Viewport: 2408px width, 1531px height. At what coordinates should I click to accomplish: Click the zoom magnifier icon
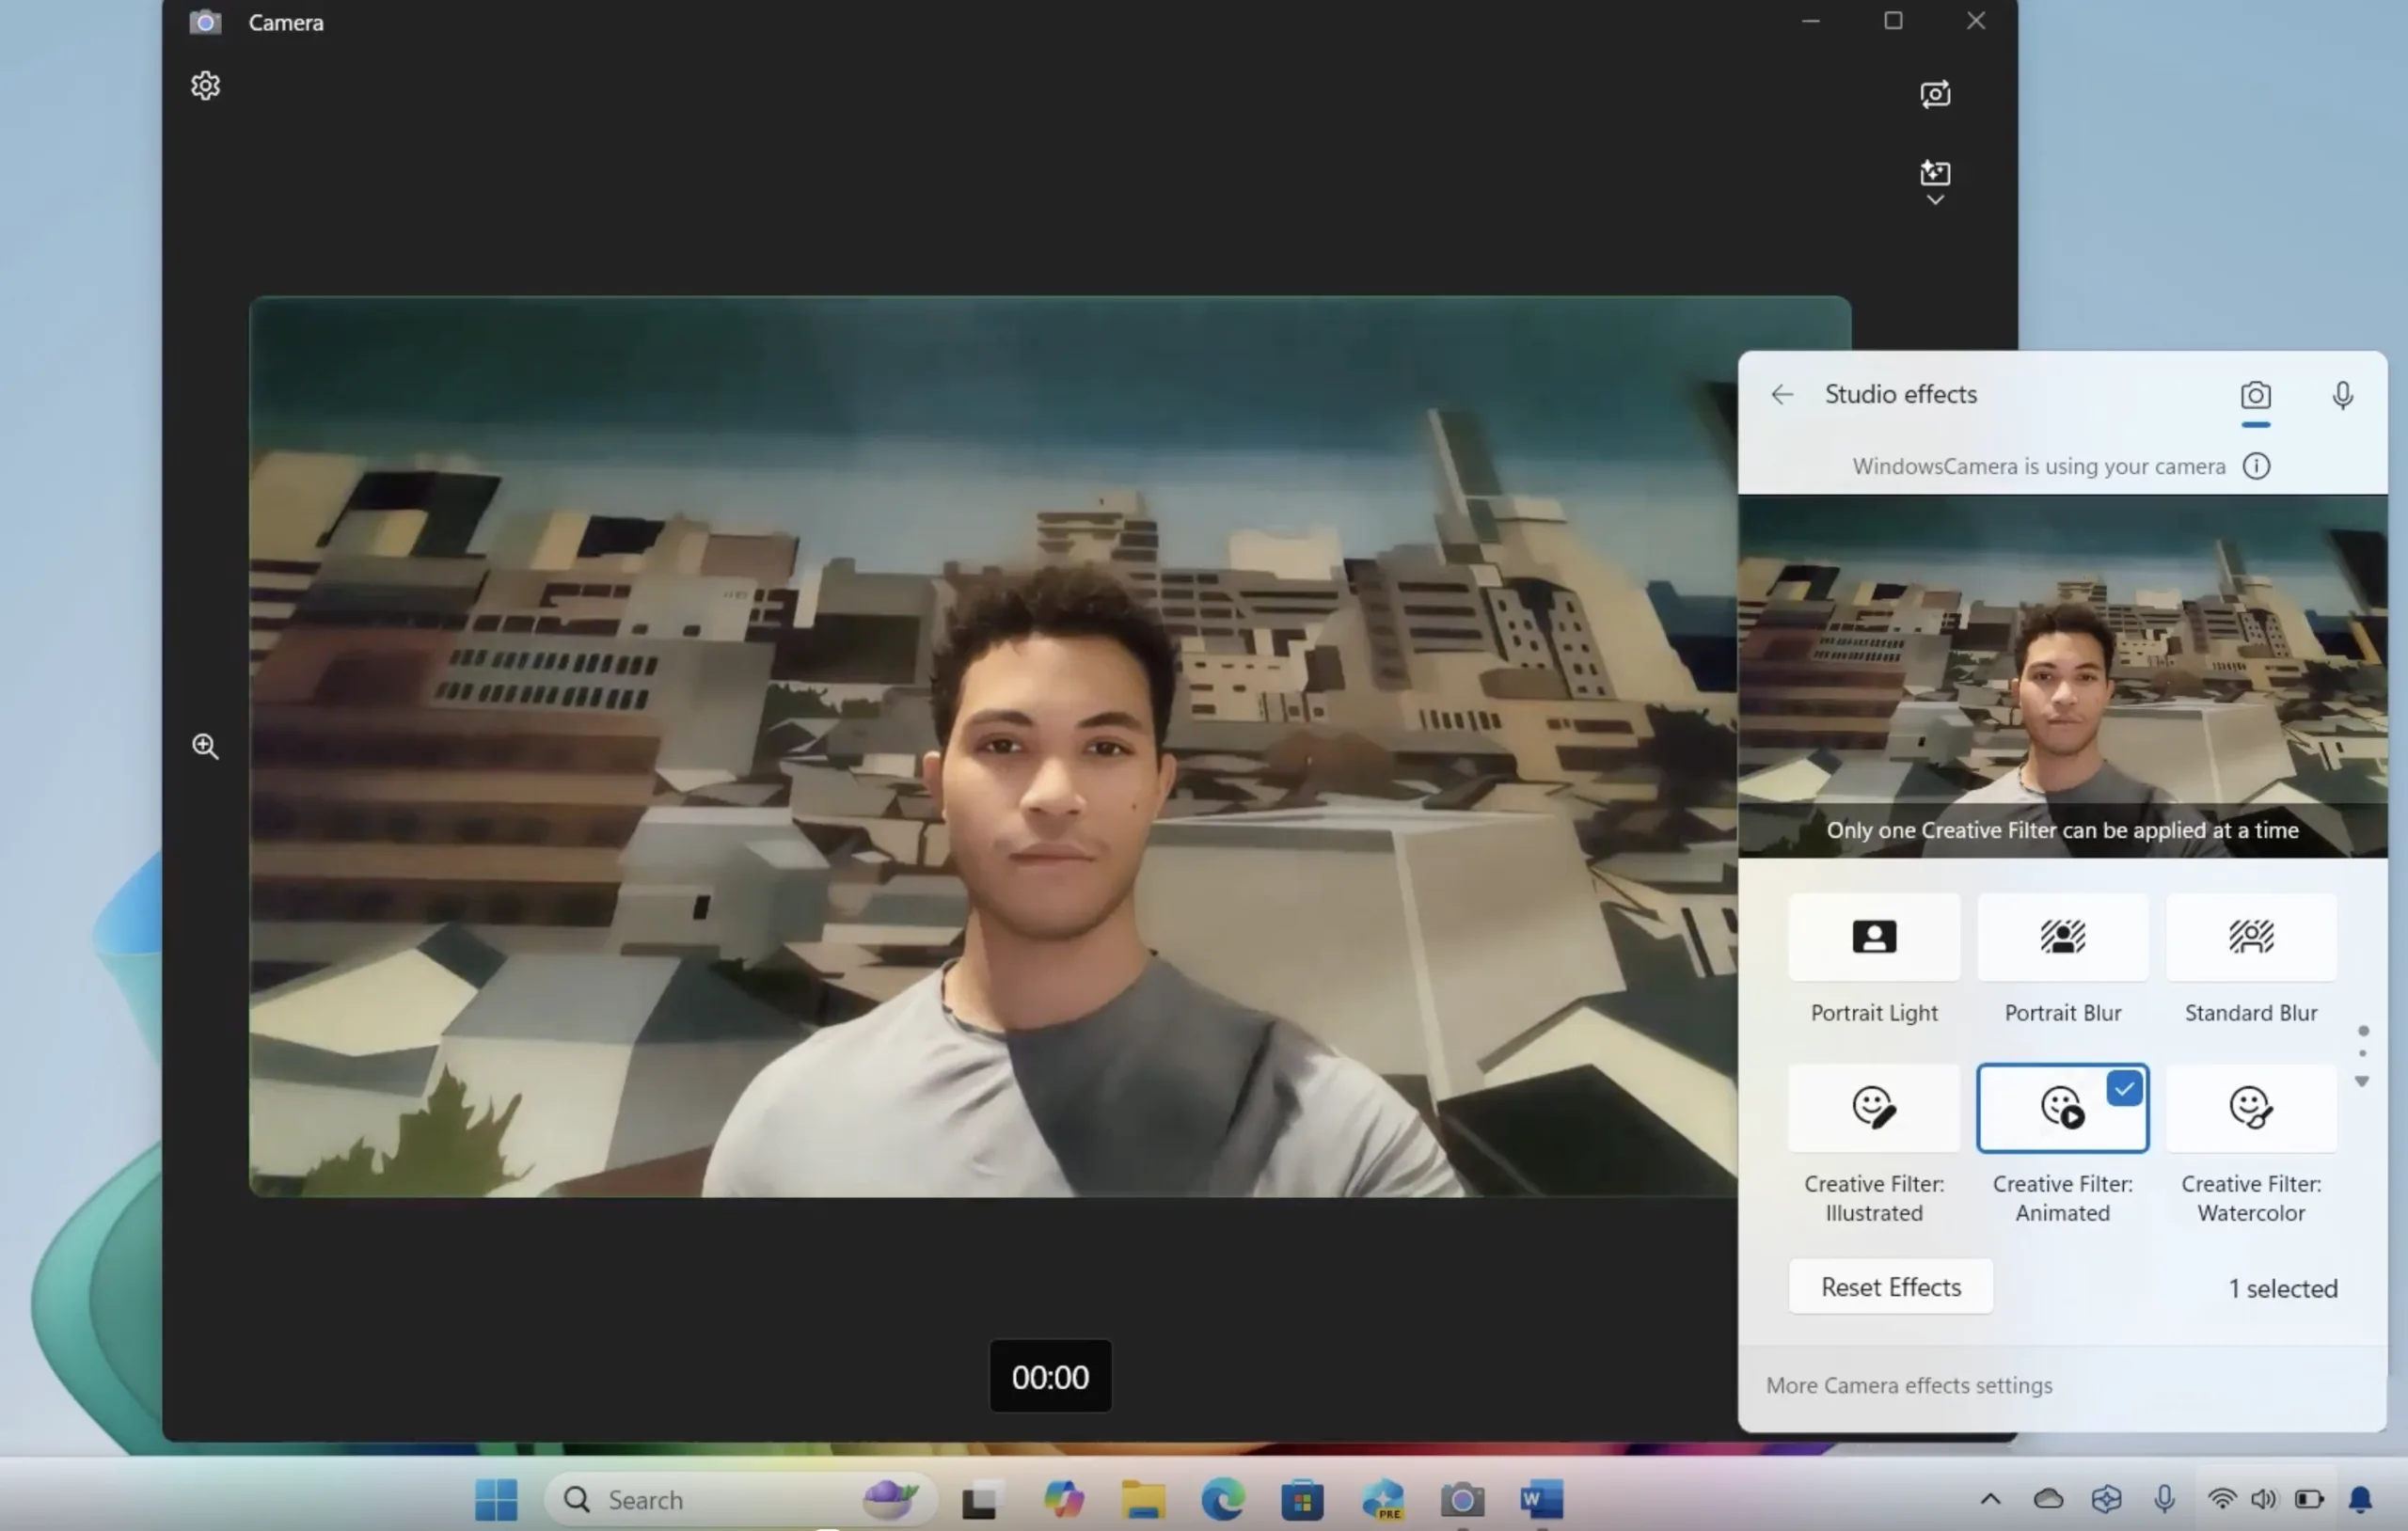click(205, 746)
